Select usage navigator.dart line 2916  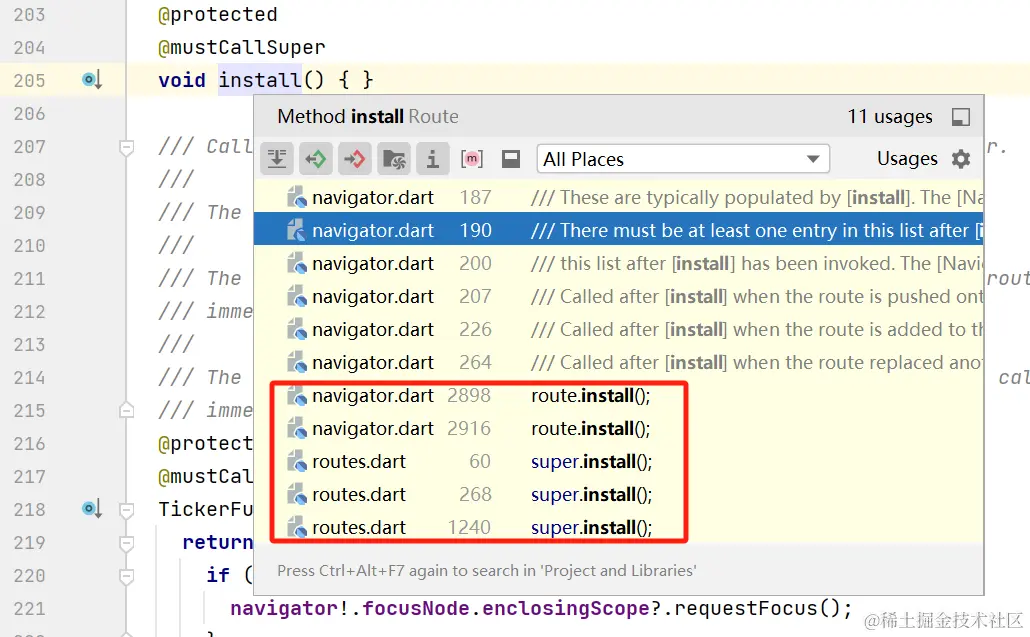coord(618,429)
